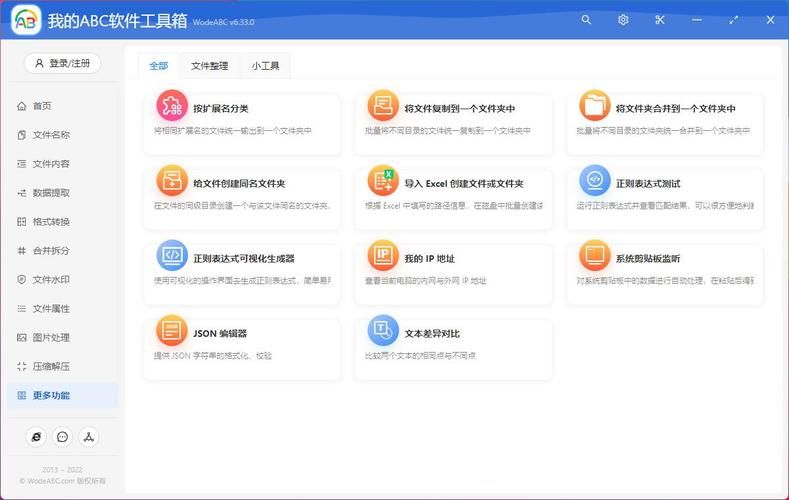Click the 正则表达式测试 title text
This screenshot has height=500, width=789.
click(x=648, y=183)
